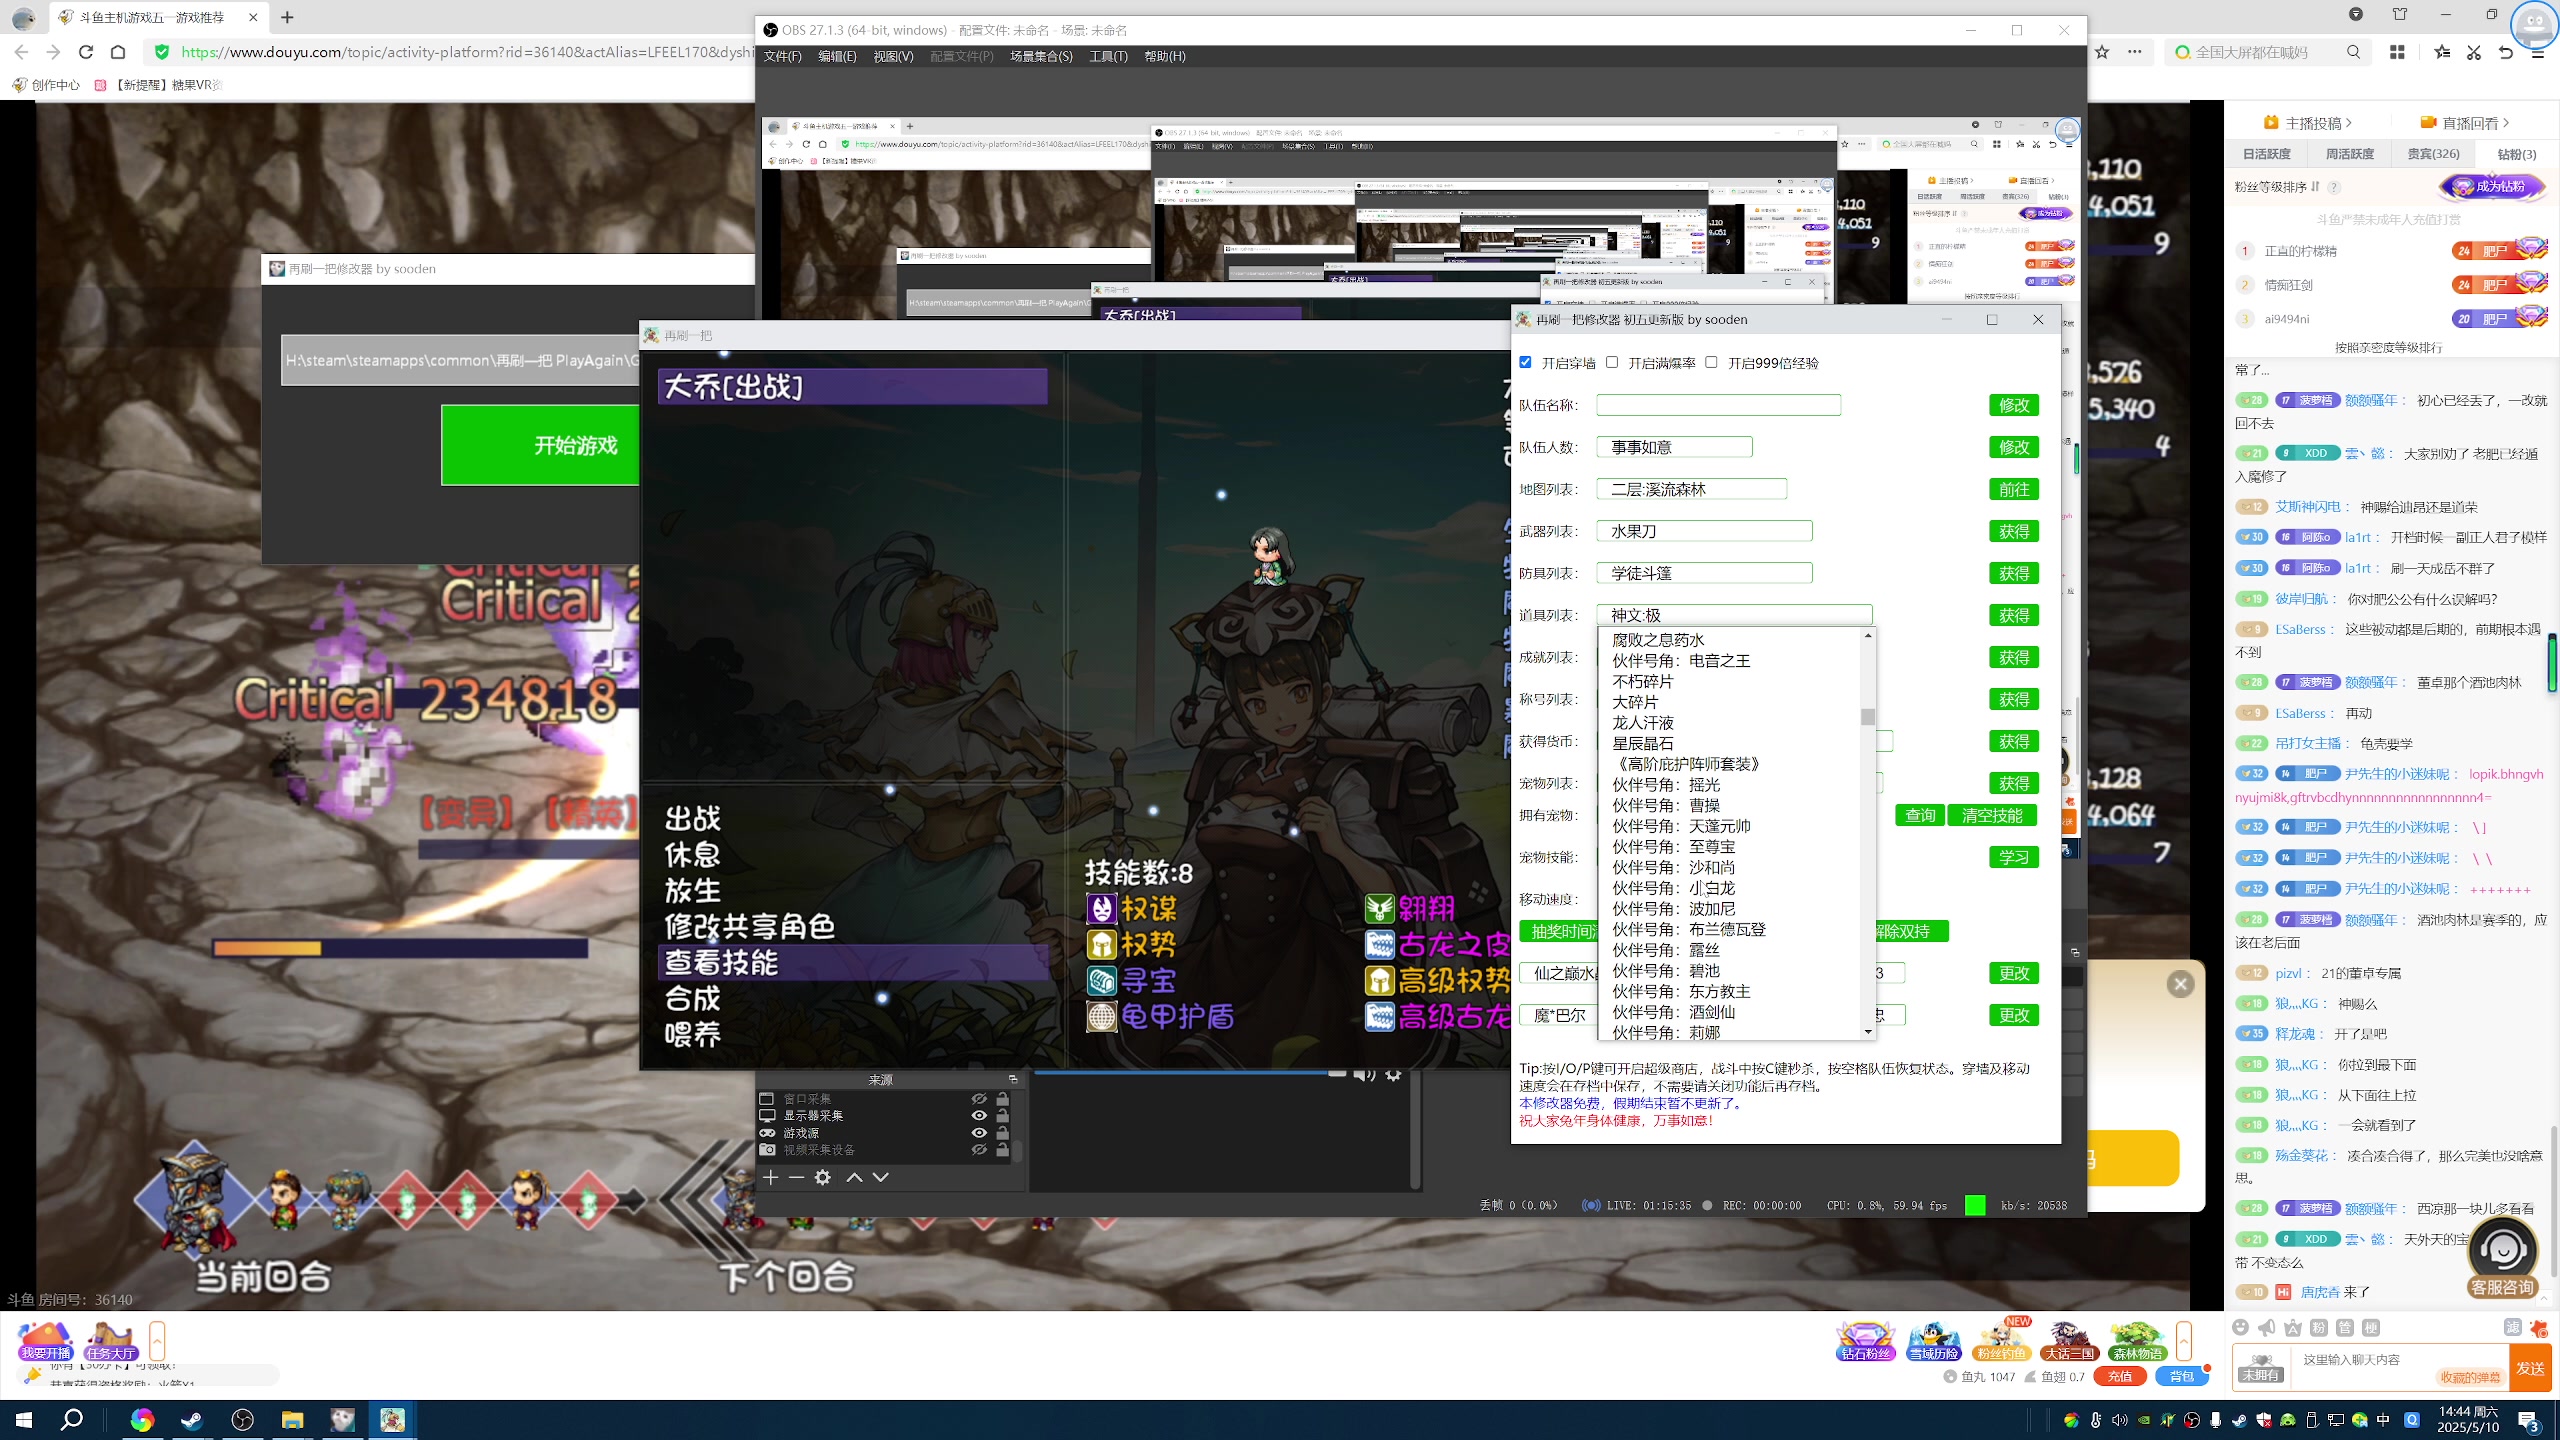
Task: Reload the browser page
Action: [x=86, y=52]
